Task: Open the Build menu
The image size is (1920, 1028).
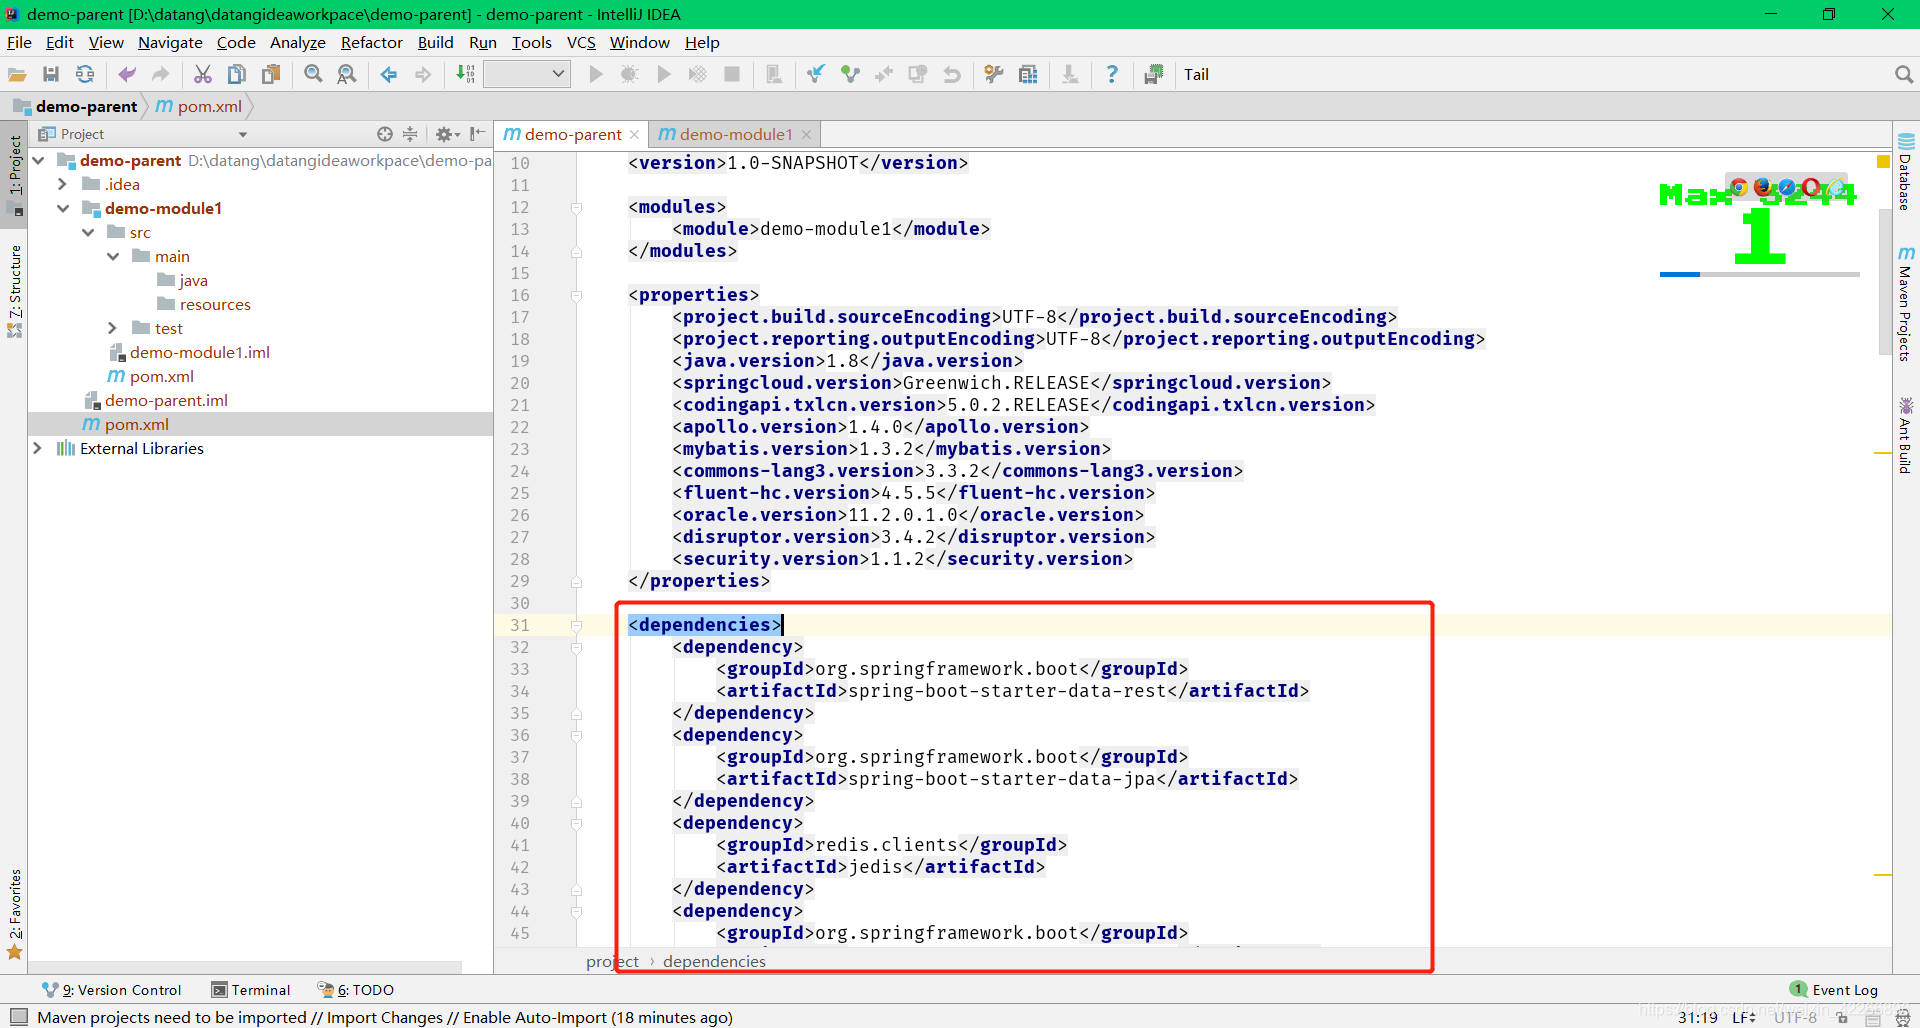Action: tap(435, 42)
